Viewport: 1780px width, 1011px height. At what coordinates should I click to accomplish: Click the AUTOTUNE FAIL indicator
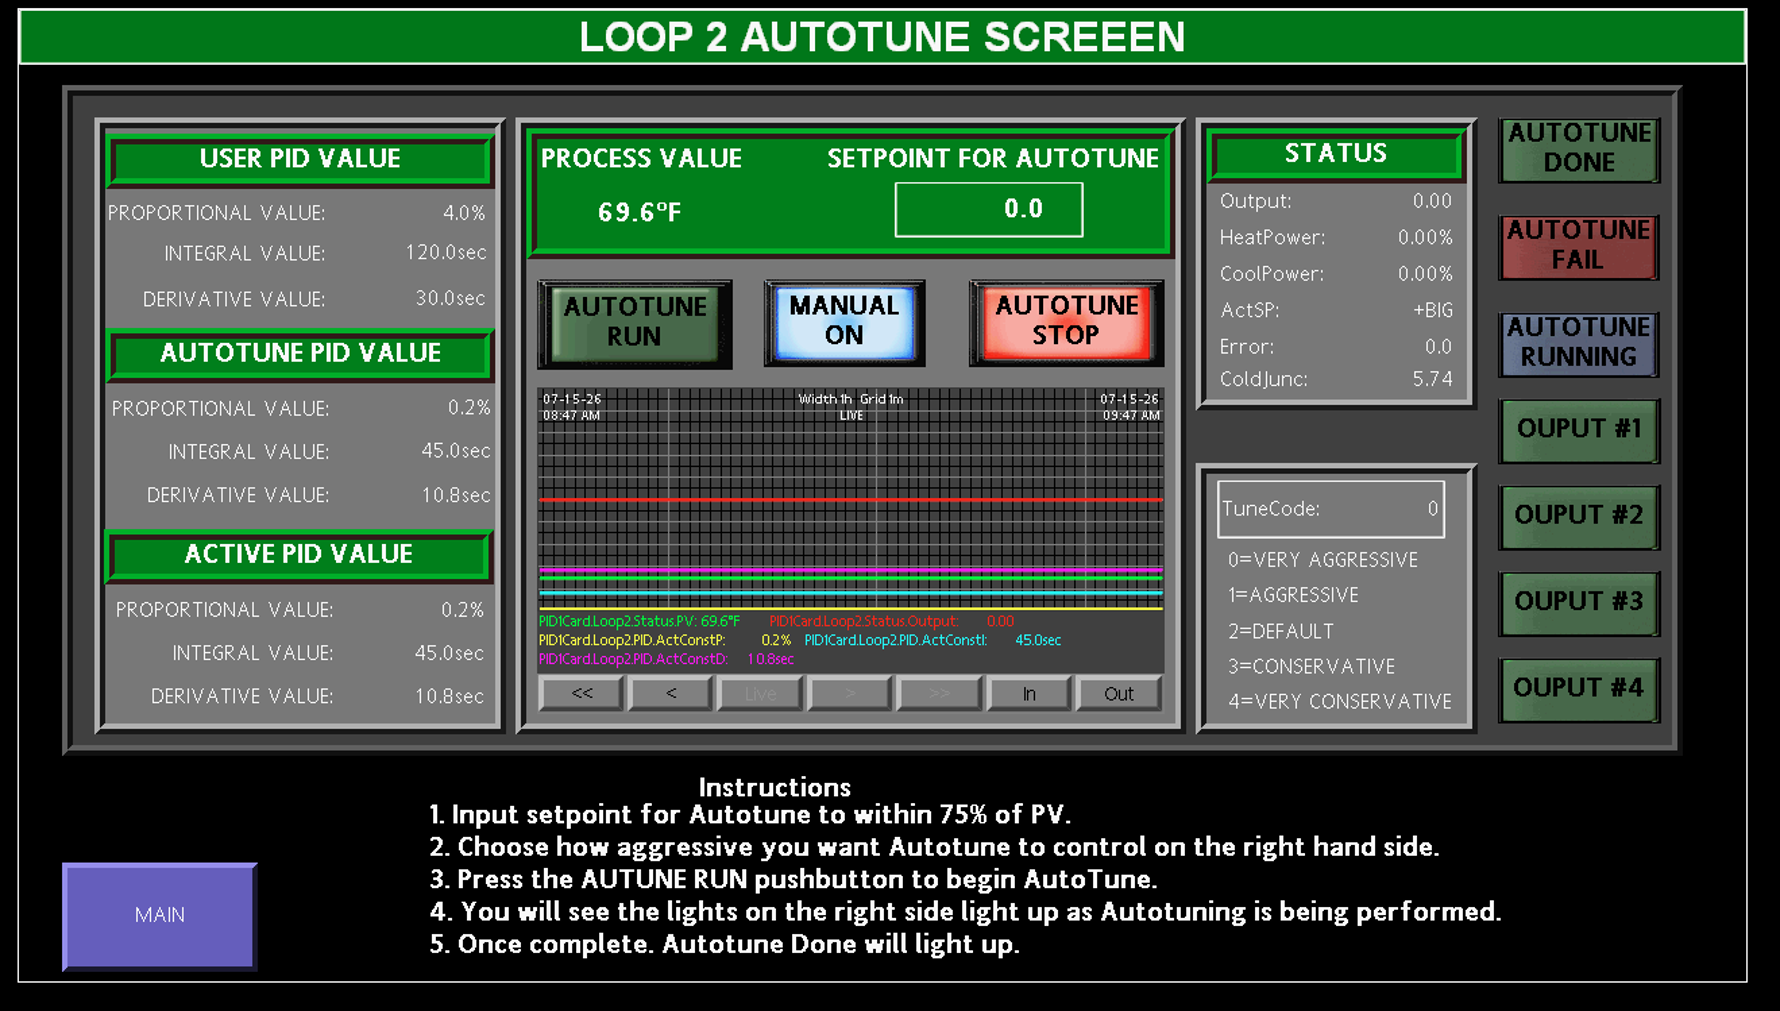(x=1579, y=246)
